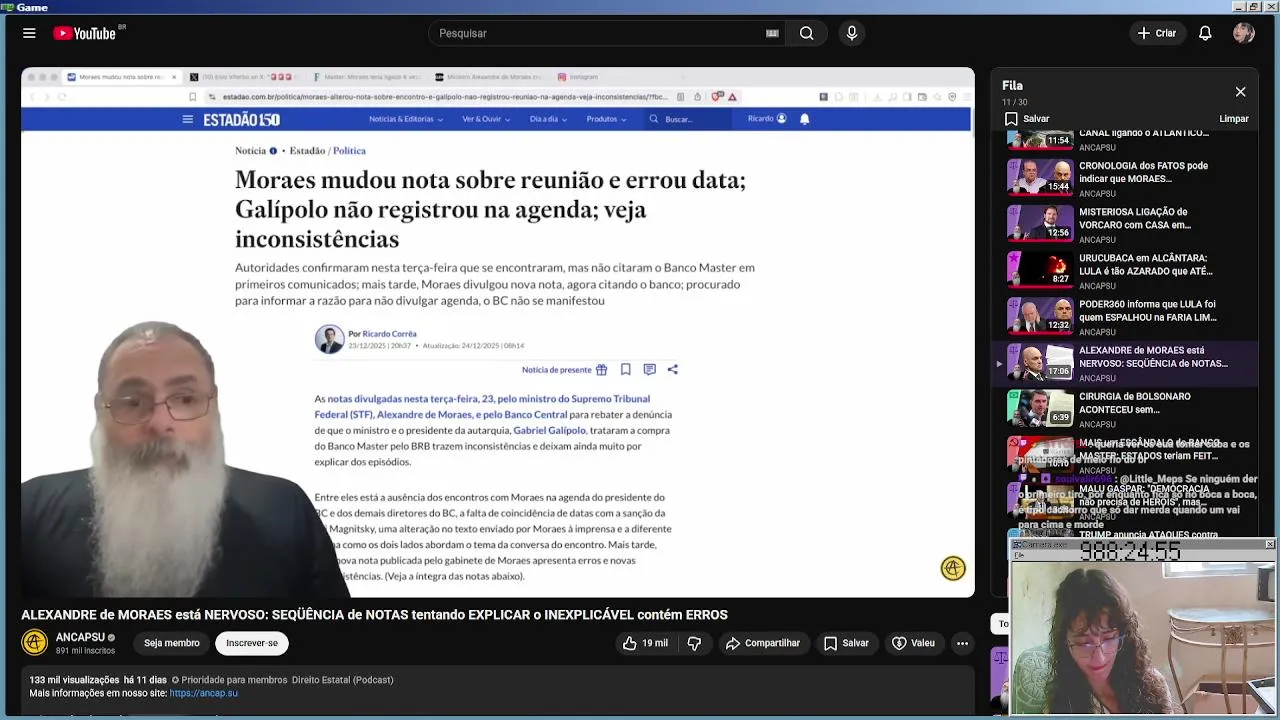The image size is (1280, 720).
Task: Open the Gabriel Galípolo link in article
Action: pyautogui.click(x=549, y=431)
